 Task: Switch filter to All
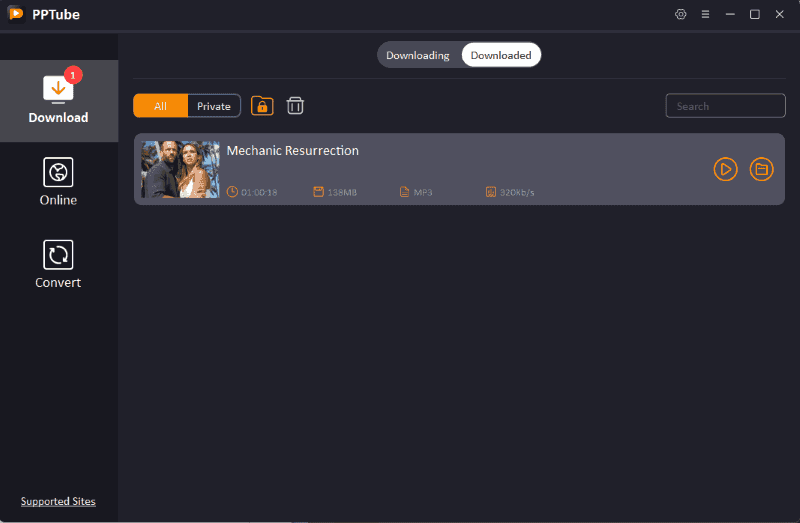pos(160,106)
